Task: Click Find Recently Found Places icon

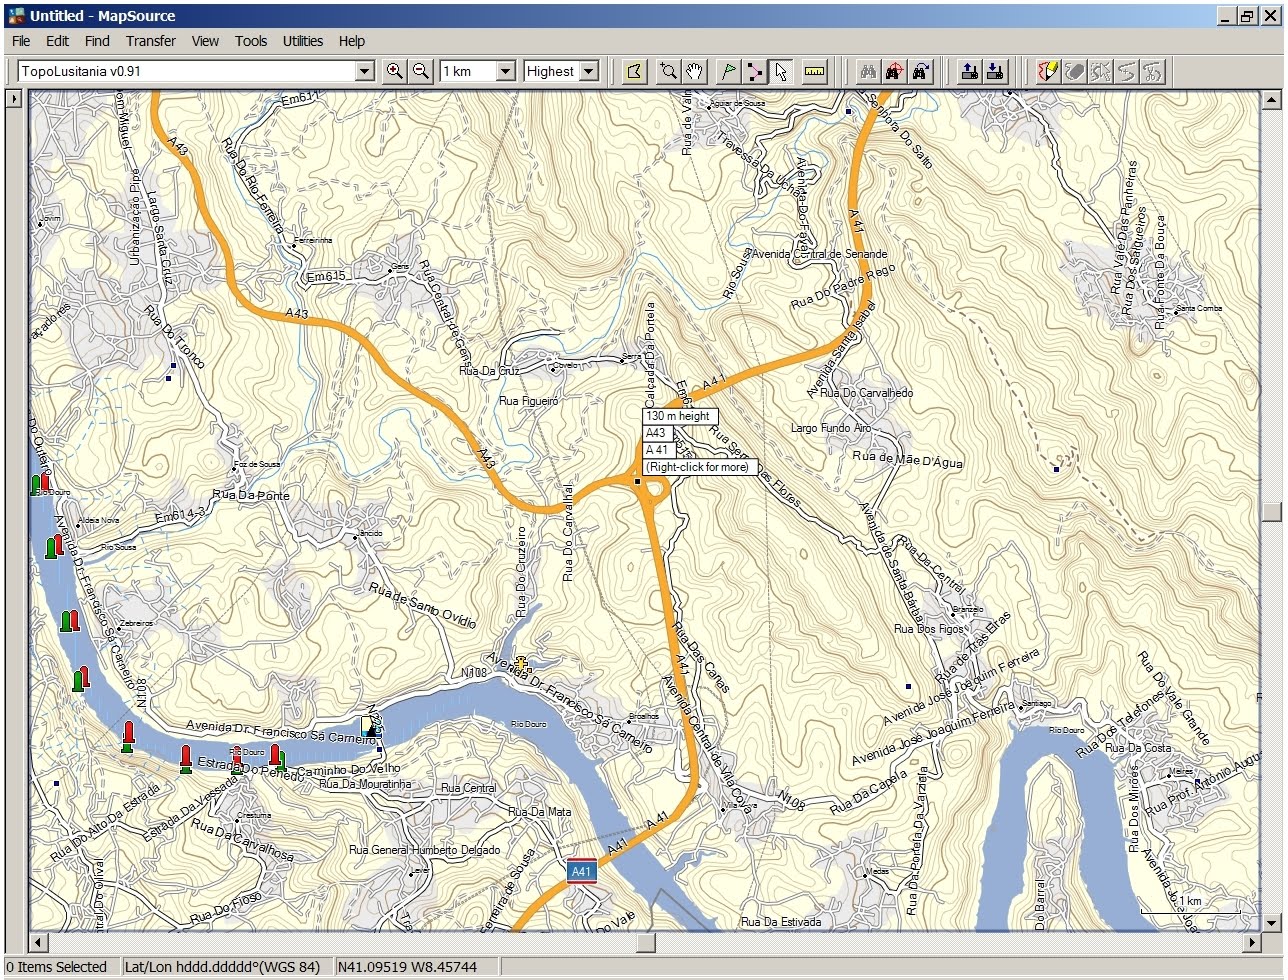Action: tap(921, 71)
